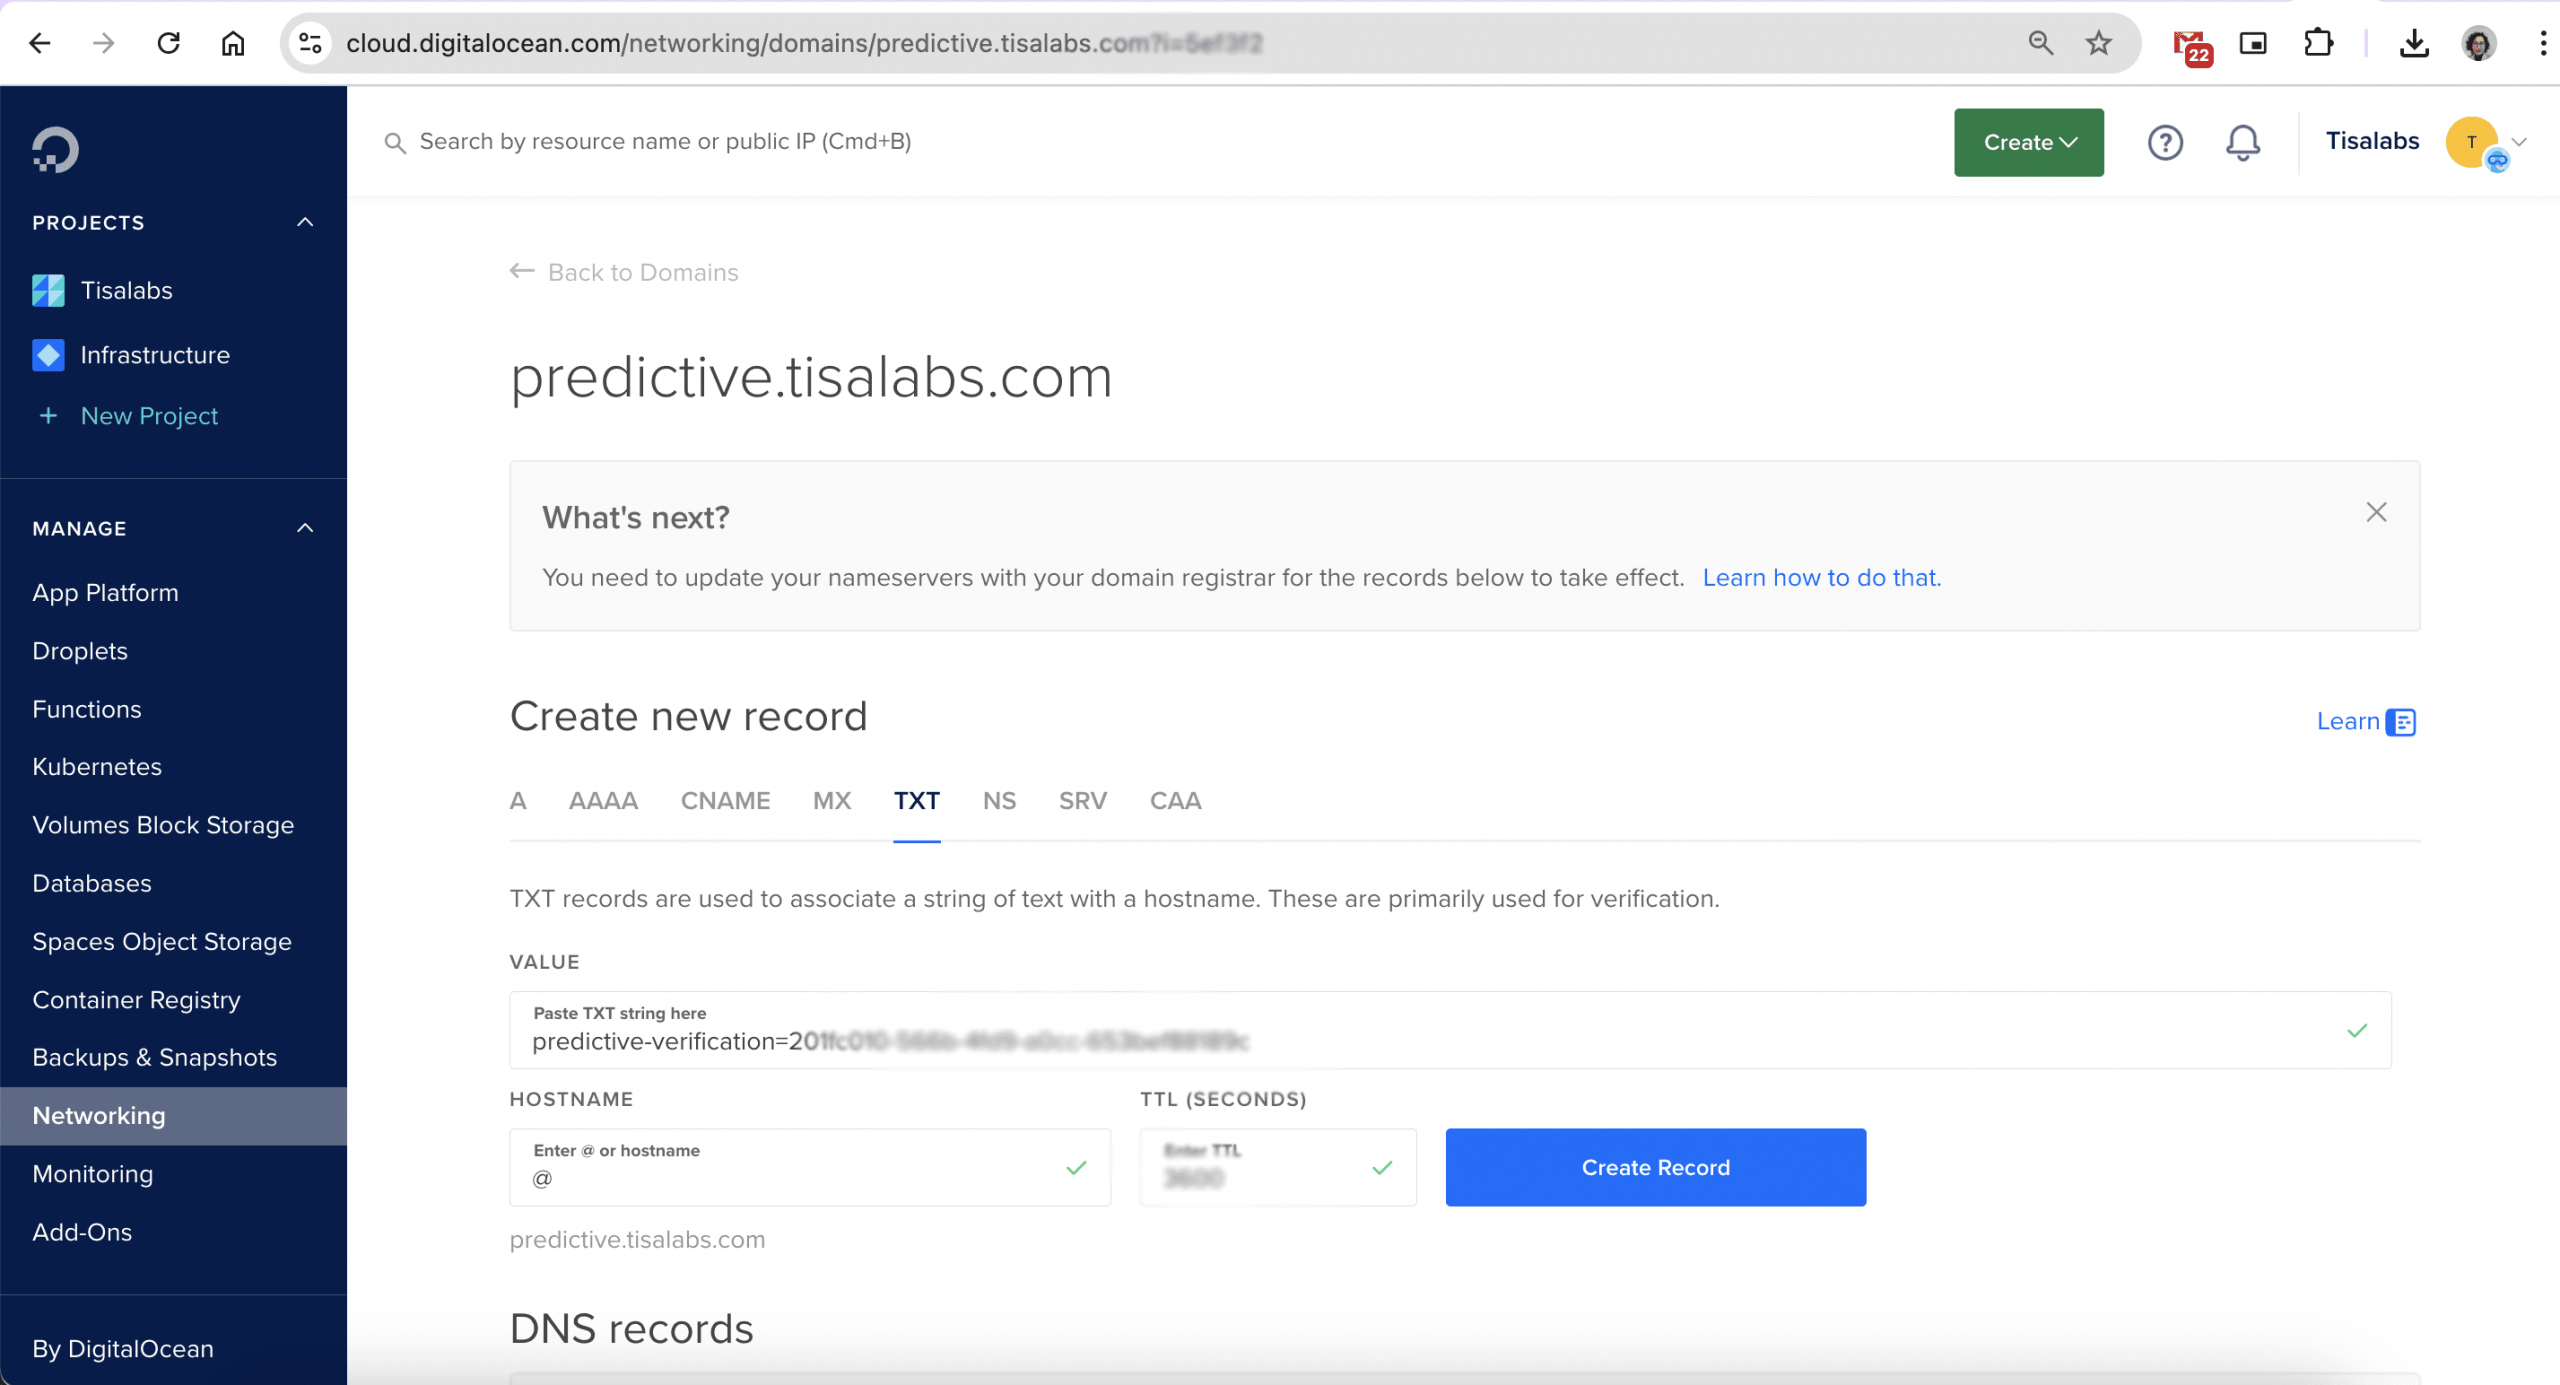Open the Gmail extension with 22 badge

pyautogui.click(x=2192, y=46)
